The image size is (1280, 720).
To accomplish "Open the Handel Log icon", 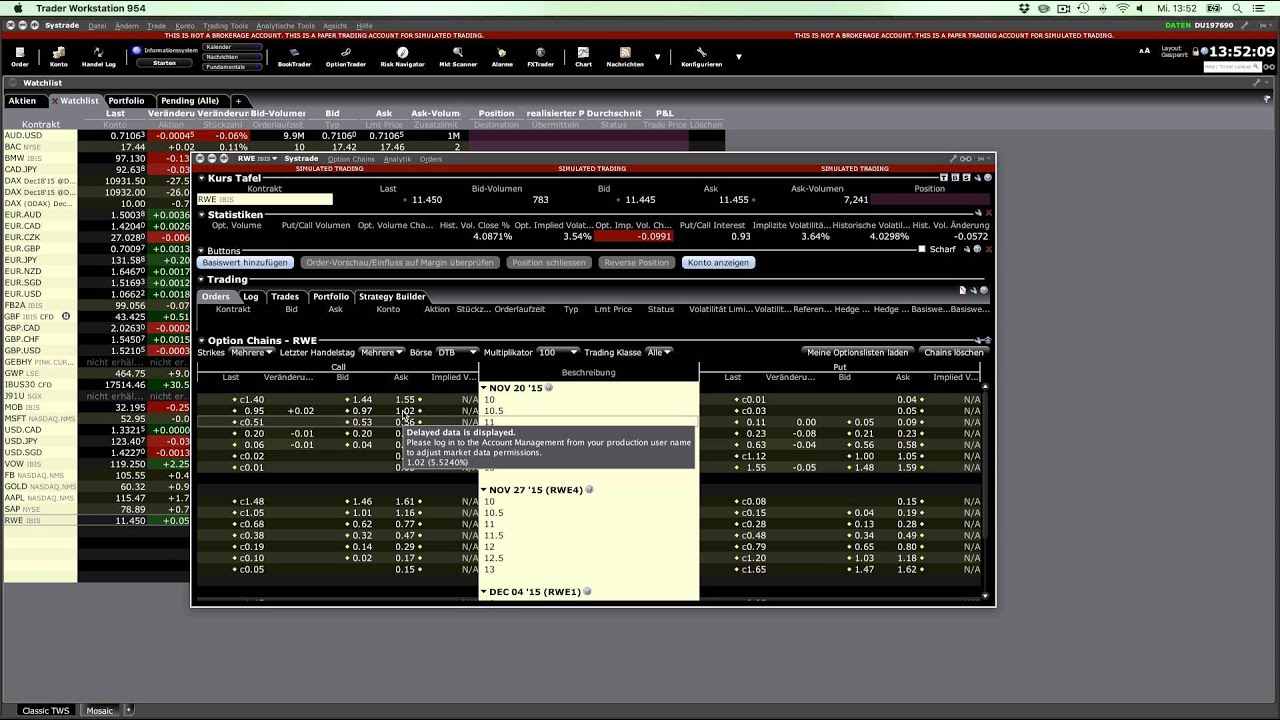I will tap(98, 57).
